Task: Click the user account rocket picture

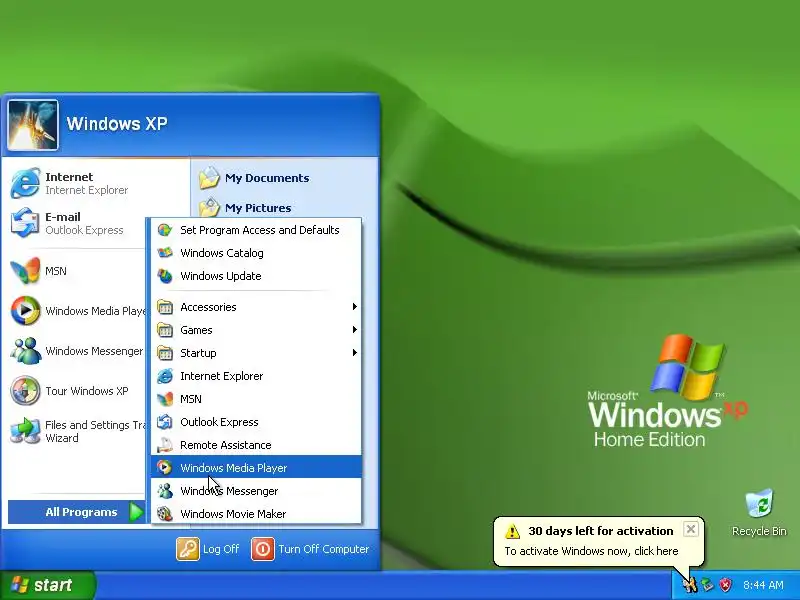Action: point(33,125)
